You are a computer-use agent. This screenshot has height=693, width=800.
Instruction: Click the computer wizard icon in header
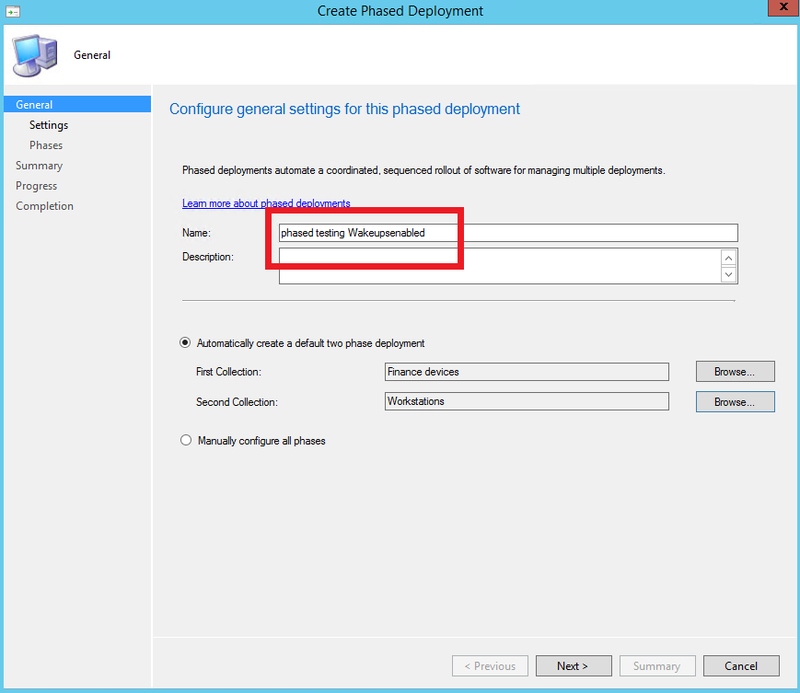34,54
